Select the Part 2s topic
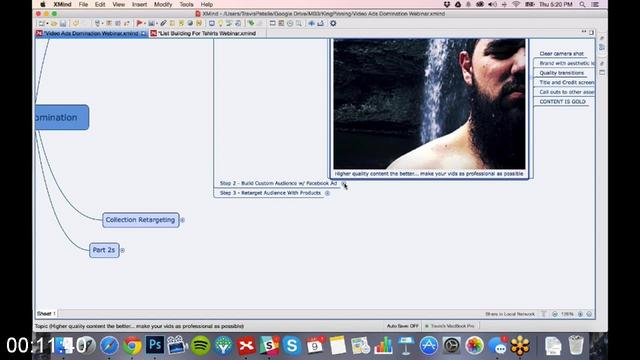This screenshot has width=640, height=360. pyautogui.click(x=104, y=250)
